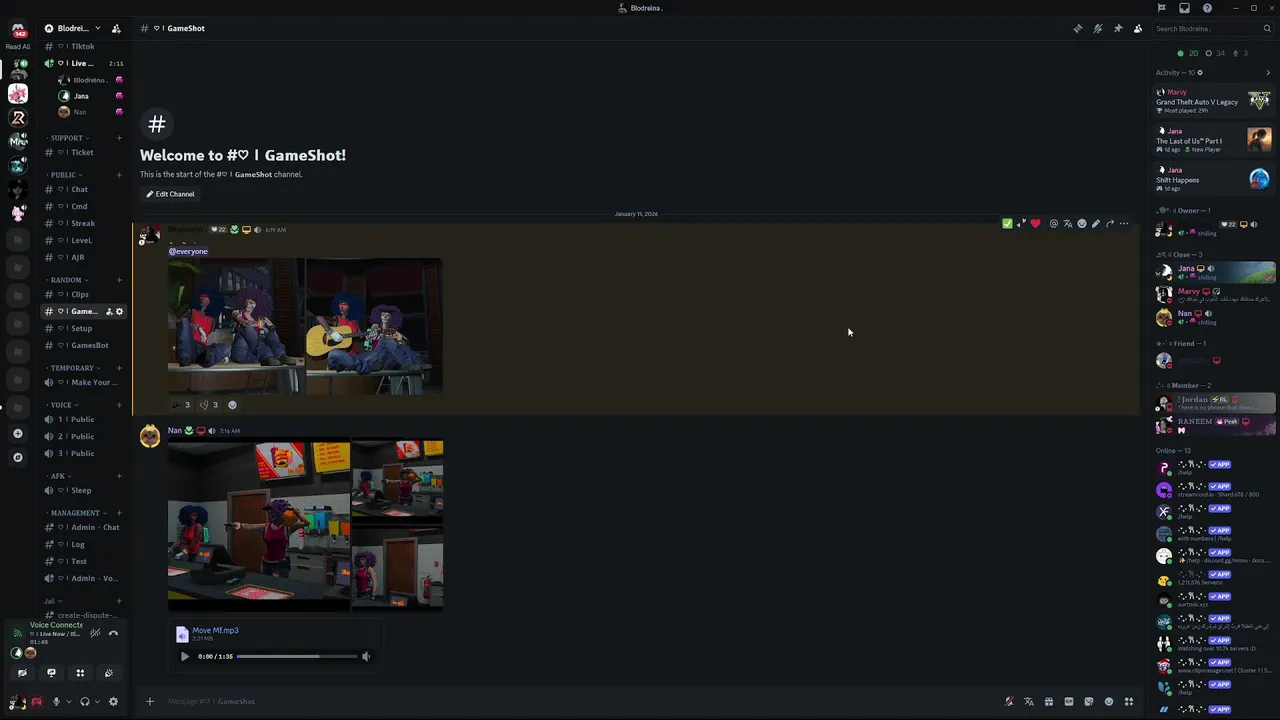1280x720 pixels.
Task: Open Jana's The Last of Us activity card
Action: tap(1214, 140)
